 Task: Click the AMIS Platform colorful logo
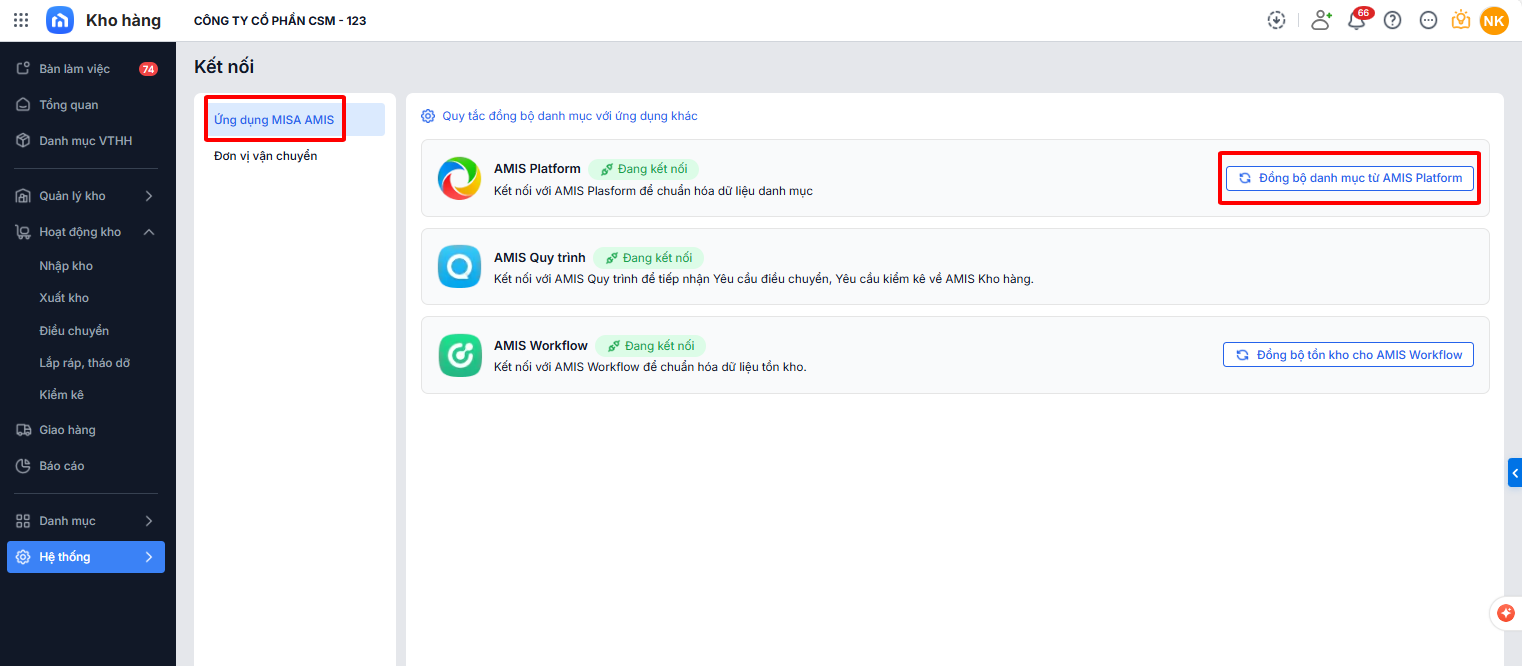460,178
